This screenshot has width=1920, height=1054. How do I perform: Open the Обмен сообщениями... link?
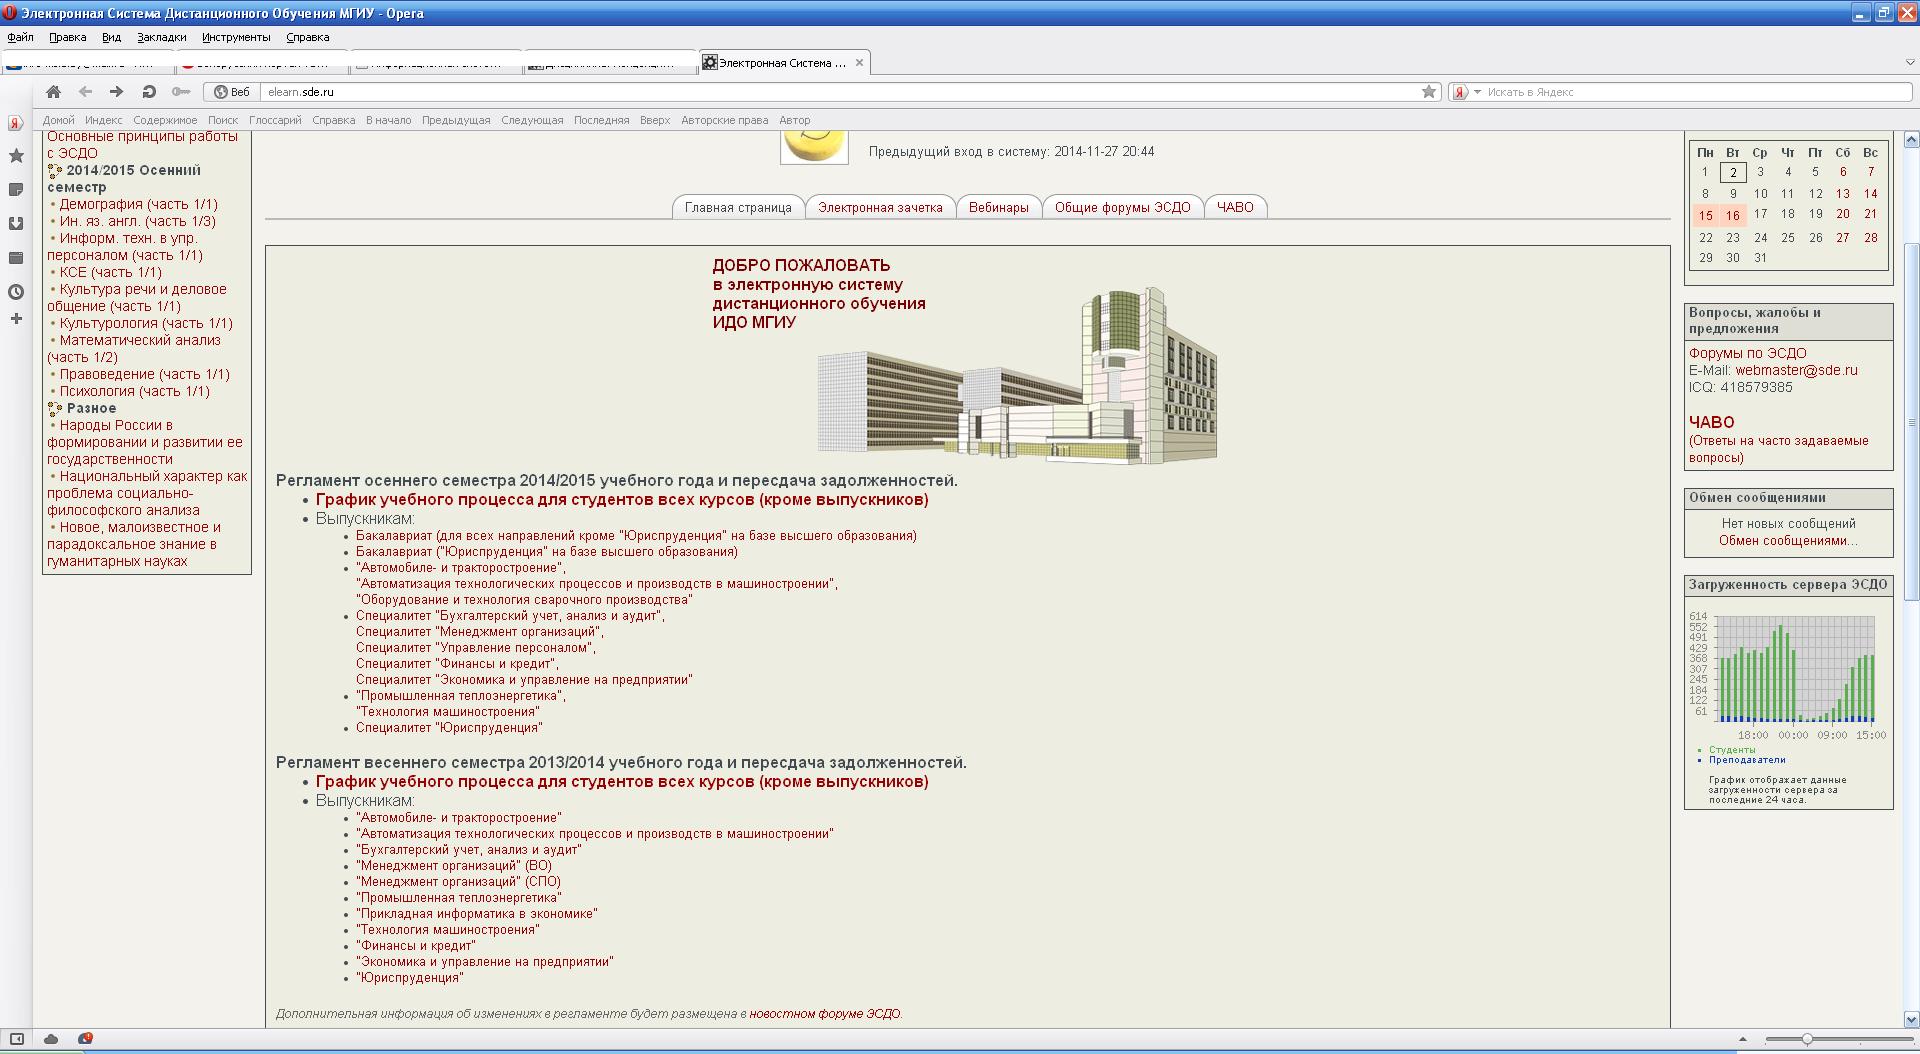1788,541
